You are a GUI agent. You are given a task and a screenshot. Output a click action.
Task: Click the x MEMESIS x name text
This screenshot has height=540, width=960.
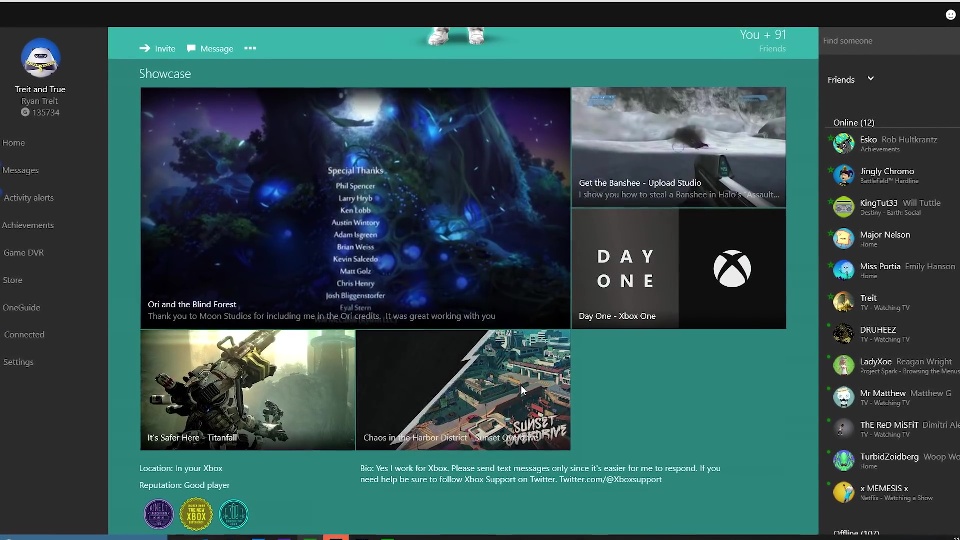click(884, 488)
